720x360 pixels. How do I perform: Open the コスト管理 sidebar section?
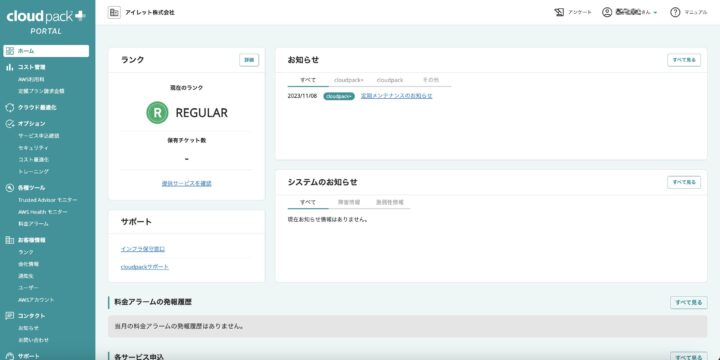(32, 67)
